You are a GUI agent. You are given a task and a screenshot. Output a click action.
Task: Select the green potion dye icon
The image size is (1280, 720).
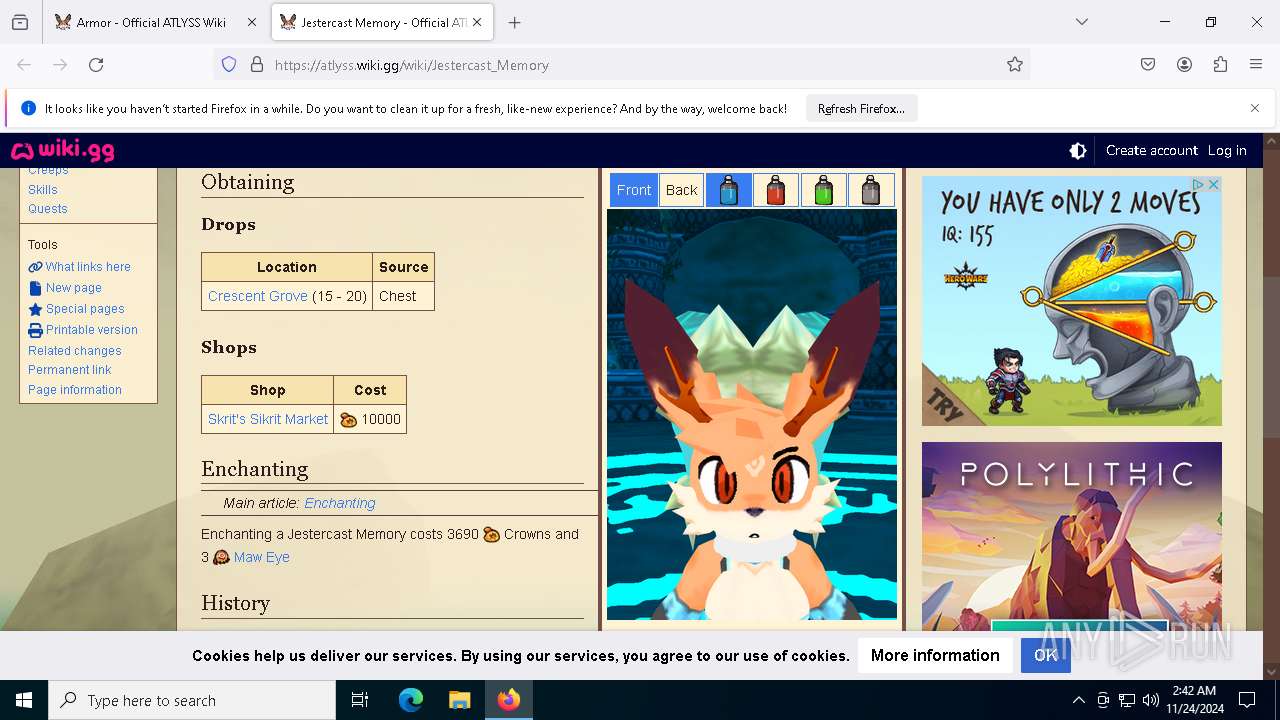[x=824, y=190]
